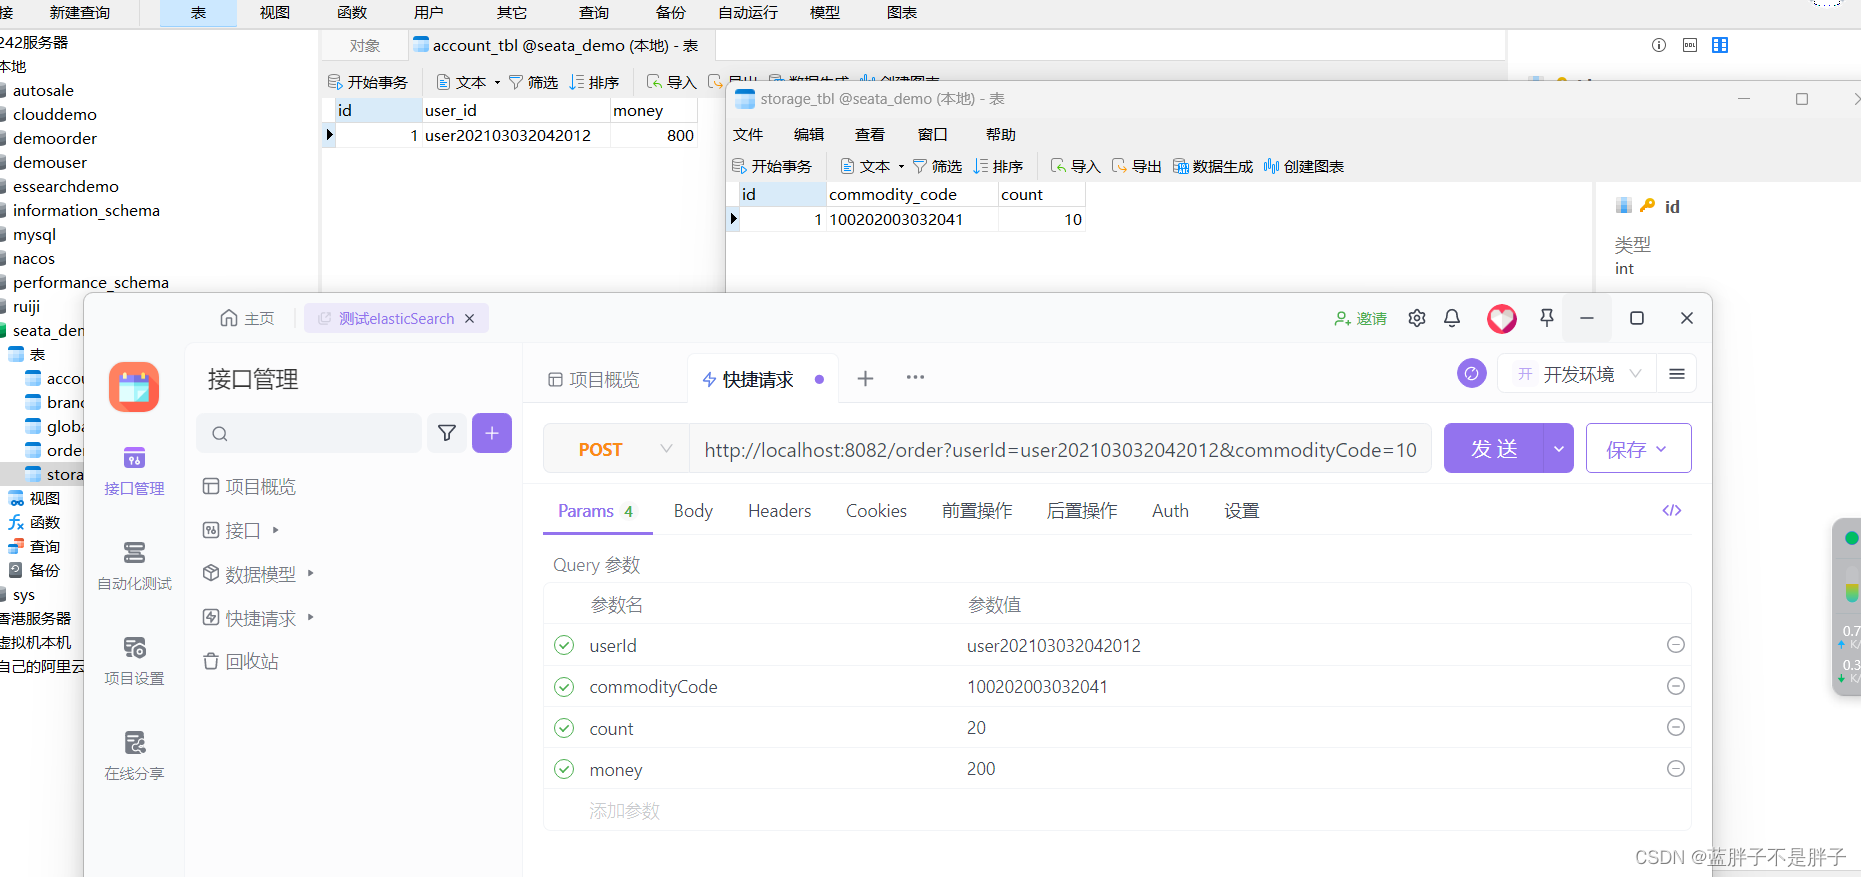Click the 邀请 invite link

pos(1361,318)
